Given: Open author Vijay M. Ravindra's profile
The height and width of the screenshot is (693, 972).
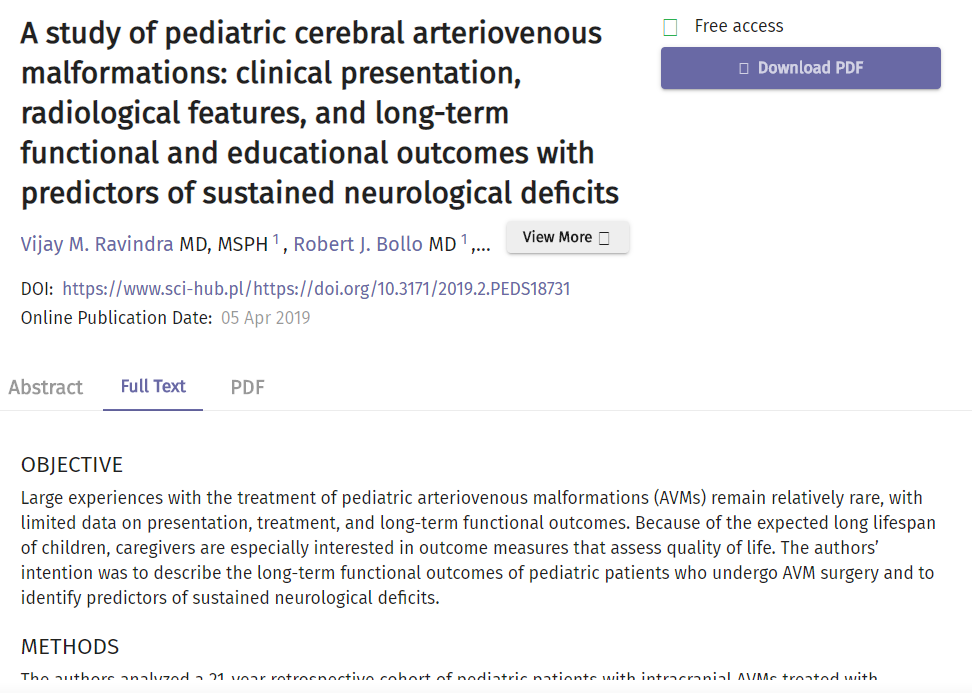Looking at the screenshot, I should (x=97, y=244).
